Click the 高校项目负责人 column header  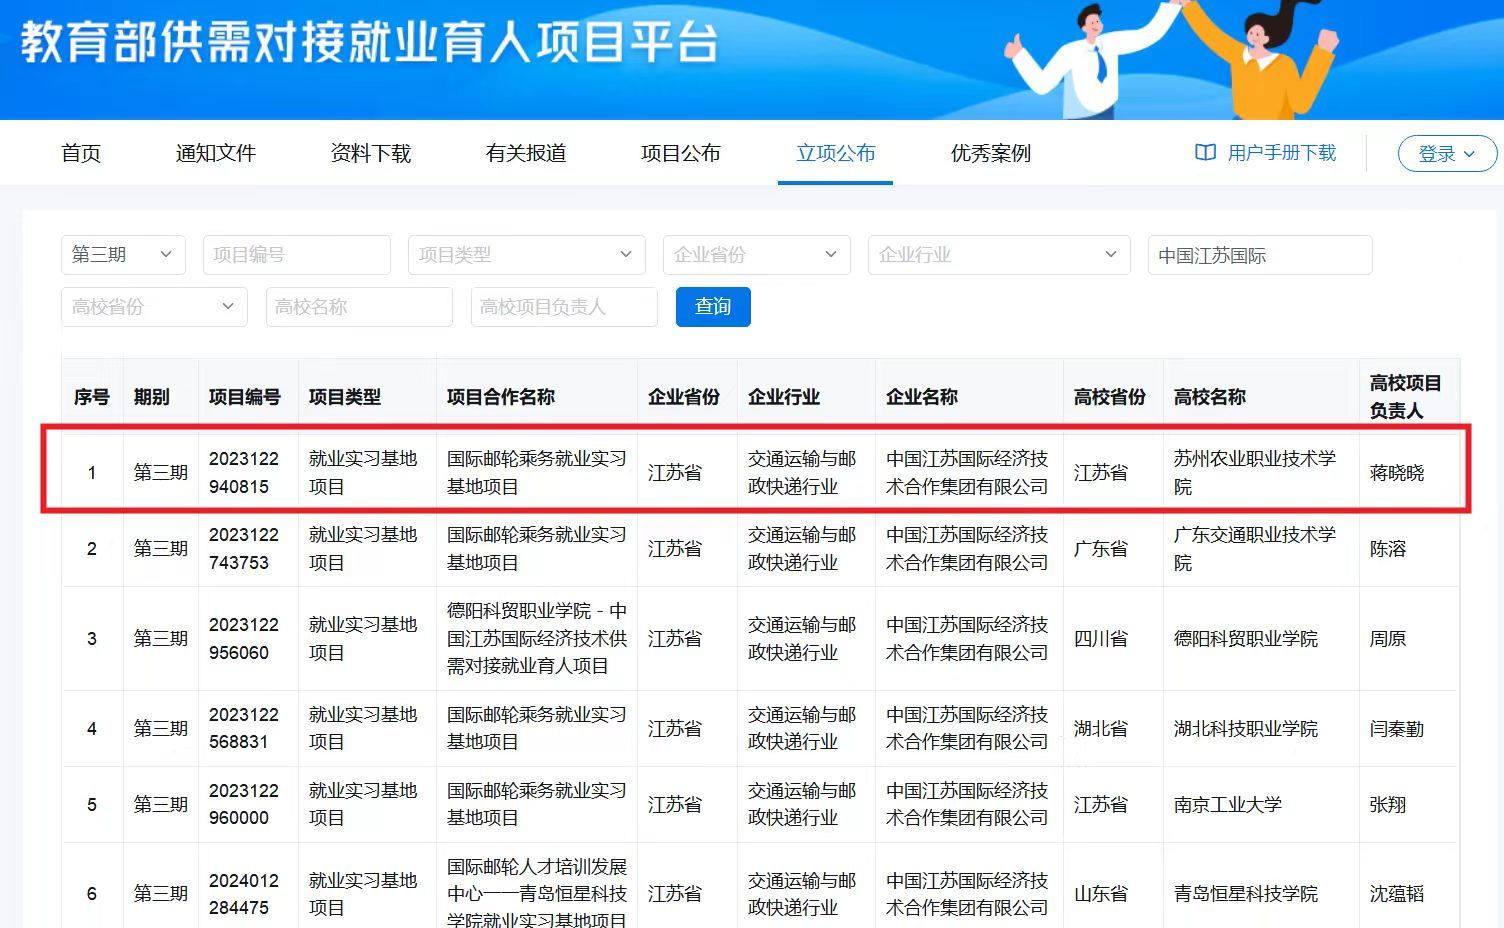pos(1406,397)
